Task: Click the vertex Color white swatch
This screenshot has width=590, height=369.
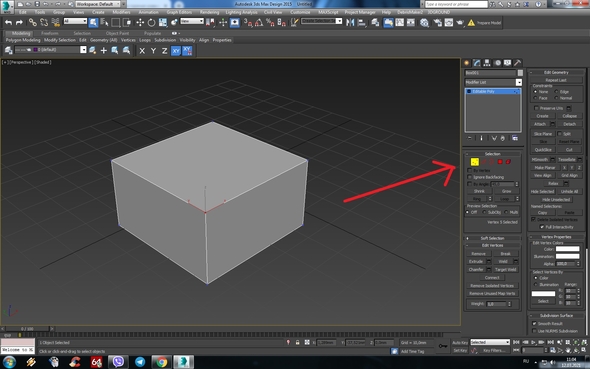Action: (x=567, y=249)
